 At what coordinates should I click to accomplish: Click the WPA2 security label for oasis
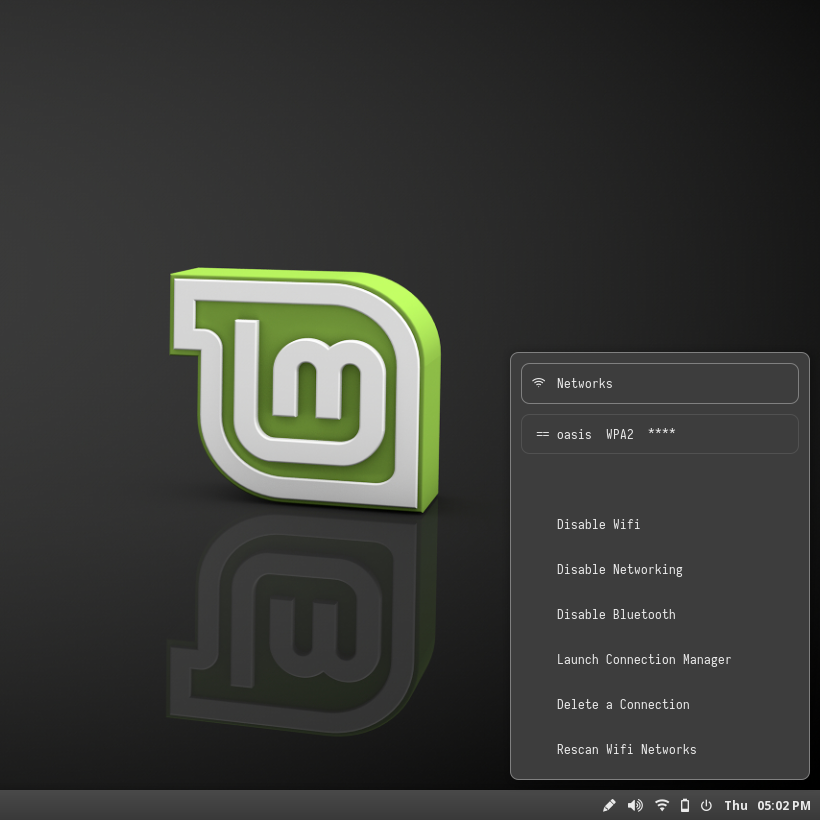(620, 434)
